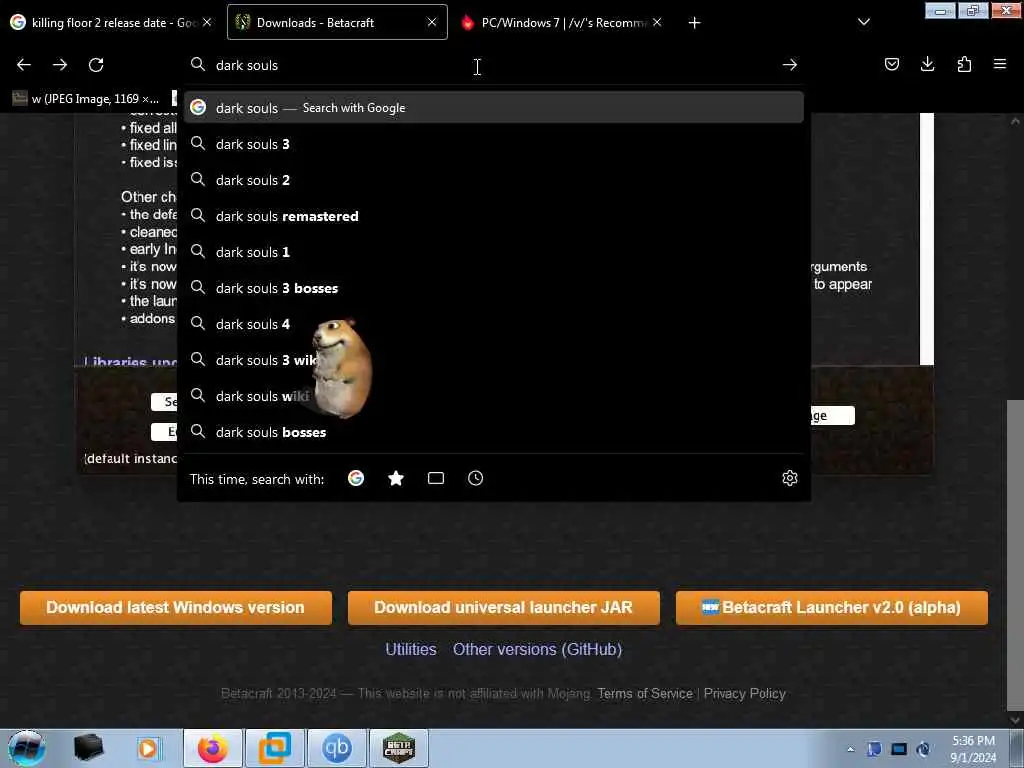
Task: Open media player taskbar icon
Action: 149,748
